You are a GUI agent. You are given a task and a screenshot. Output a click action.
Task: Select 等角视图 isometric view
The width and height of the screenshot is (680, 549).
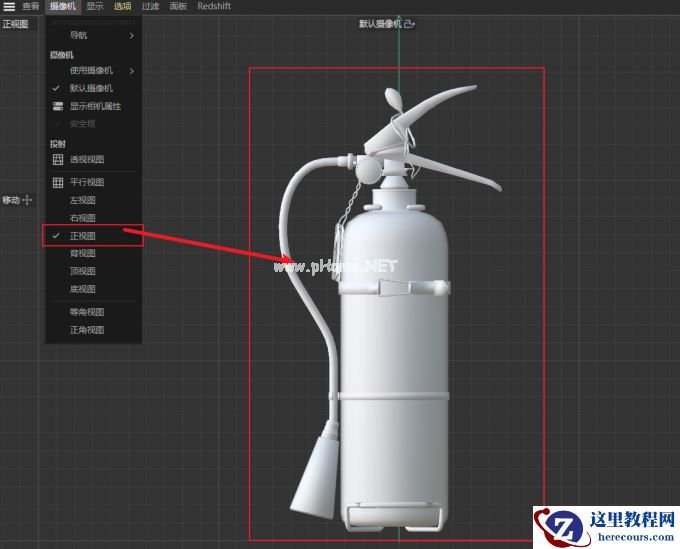87,312
